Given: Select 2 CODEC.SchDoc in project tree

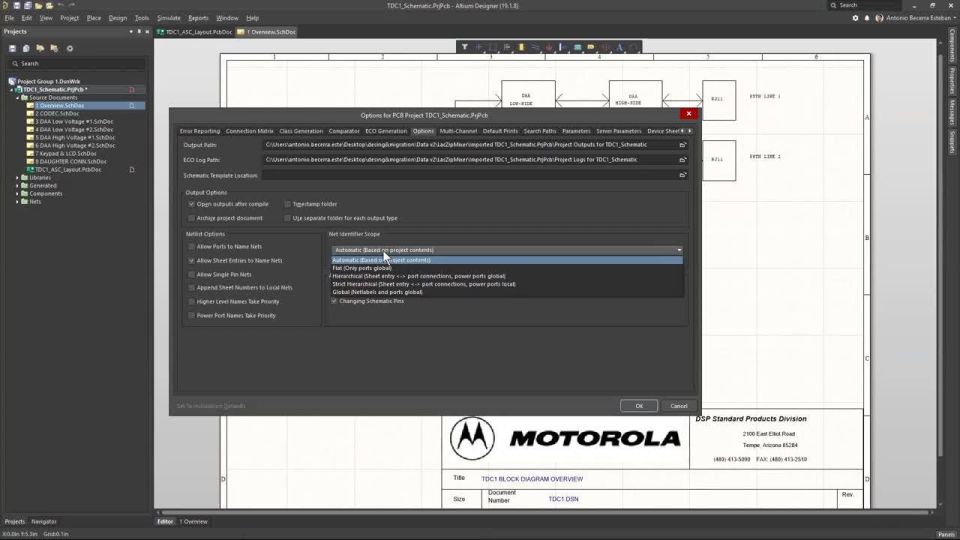Looking at the screenshot, I should tap(57, 114).
